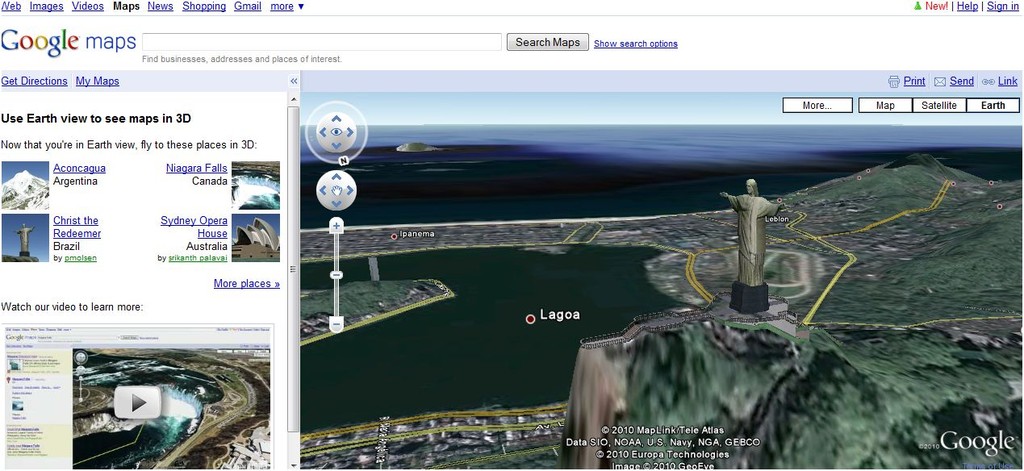1024x471 pixels.
Task: Play the Earth view tutorial video
Action: click(138, 402)
